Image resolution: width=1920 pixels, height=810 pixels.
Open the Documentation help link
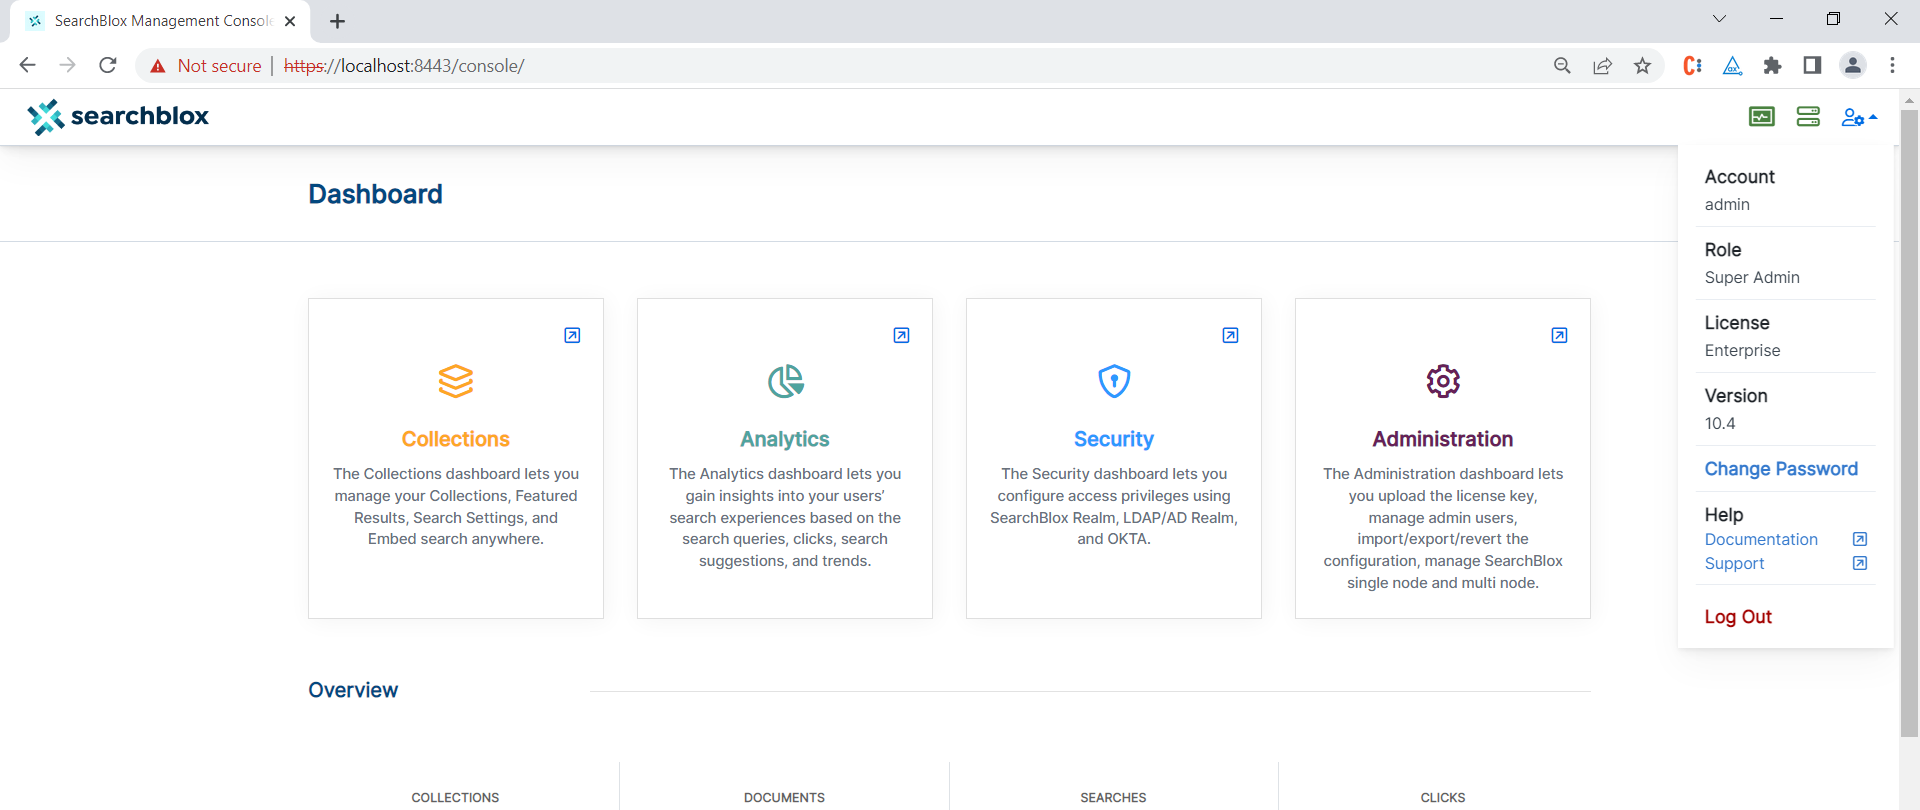click(x=1761, y=539)
